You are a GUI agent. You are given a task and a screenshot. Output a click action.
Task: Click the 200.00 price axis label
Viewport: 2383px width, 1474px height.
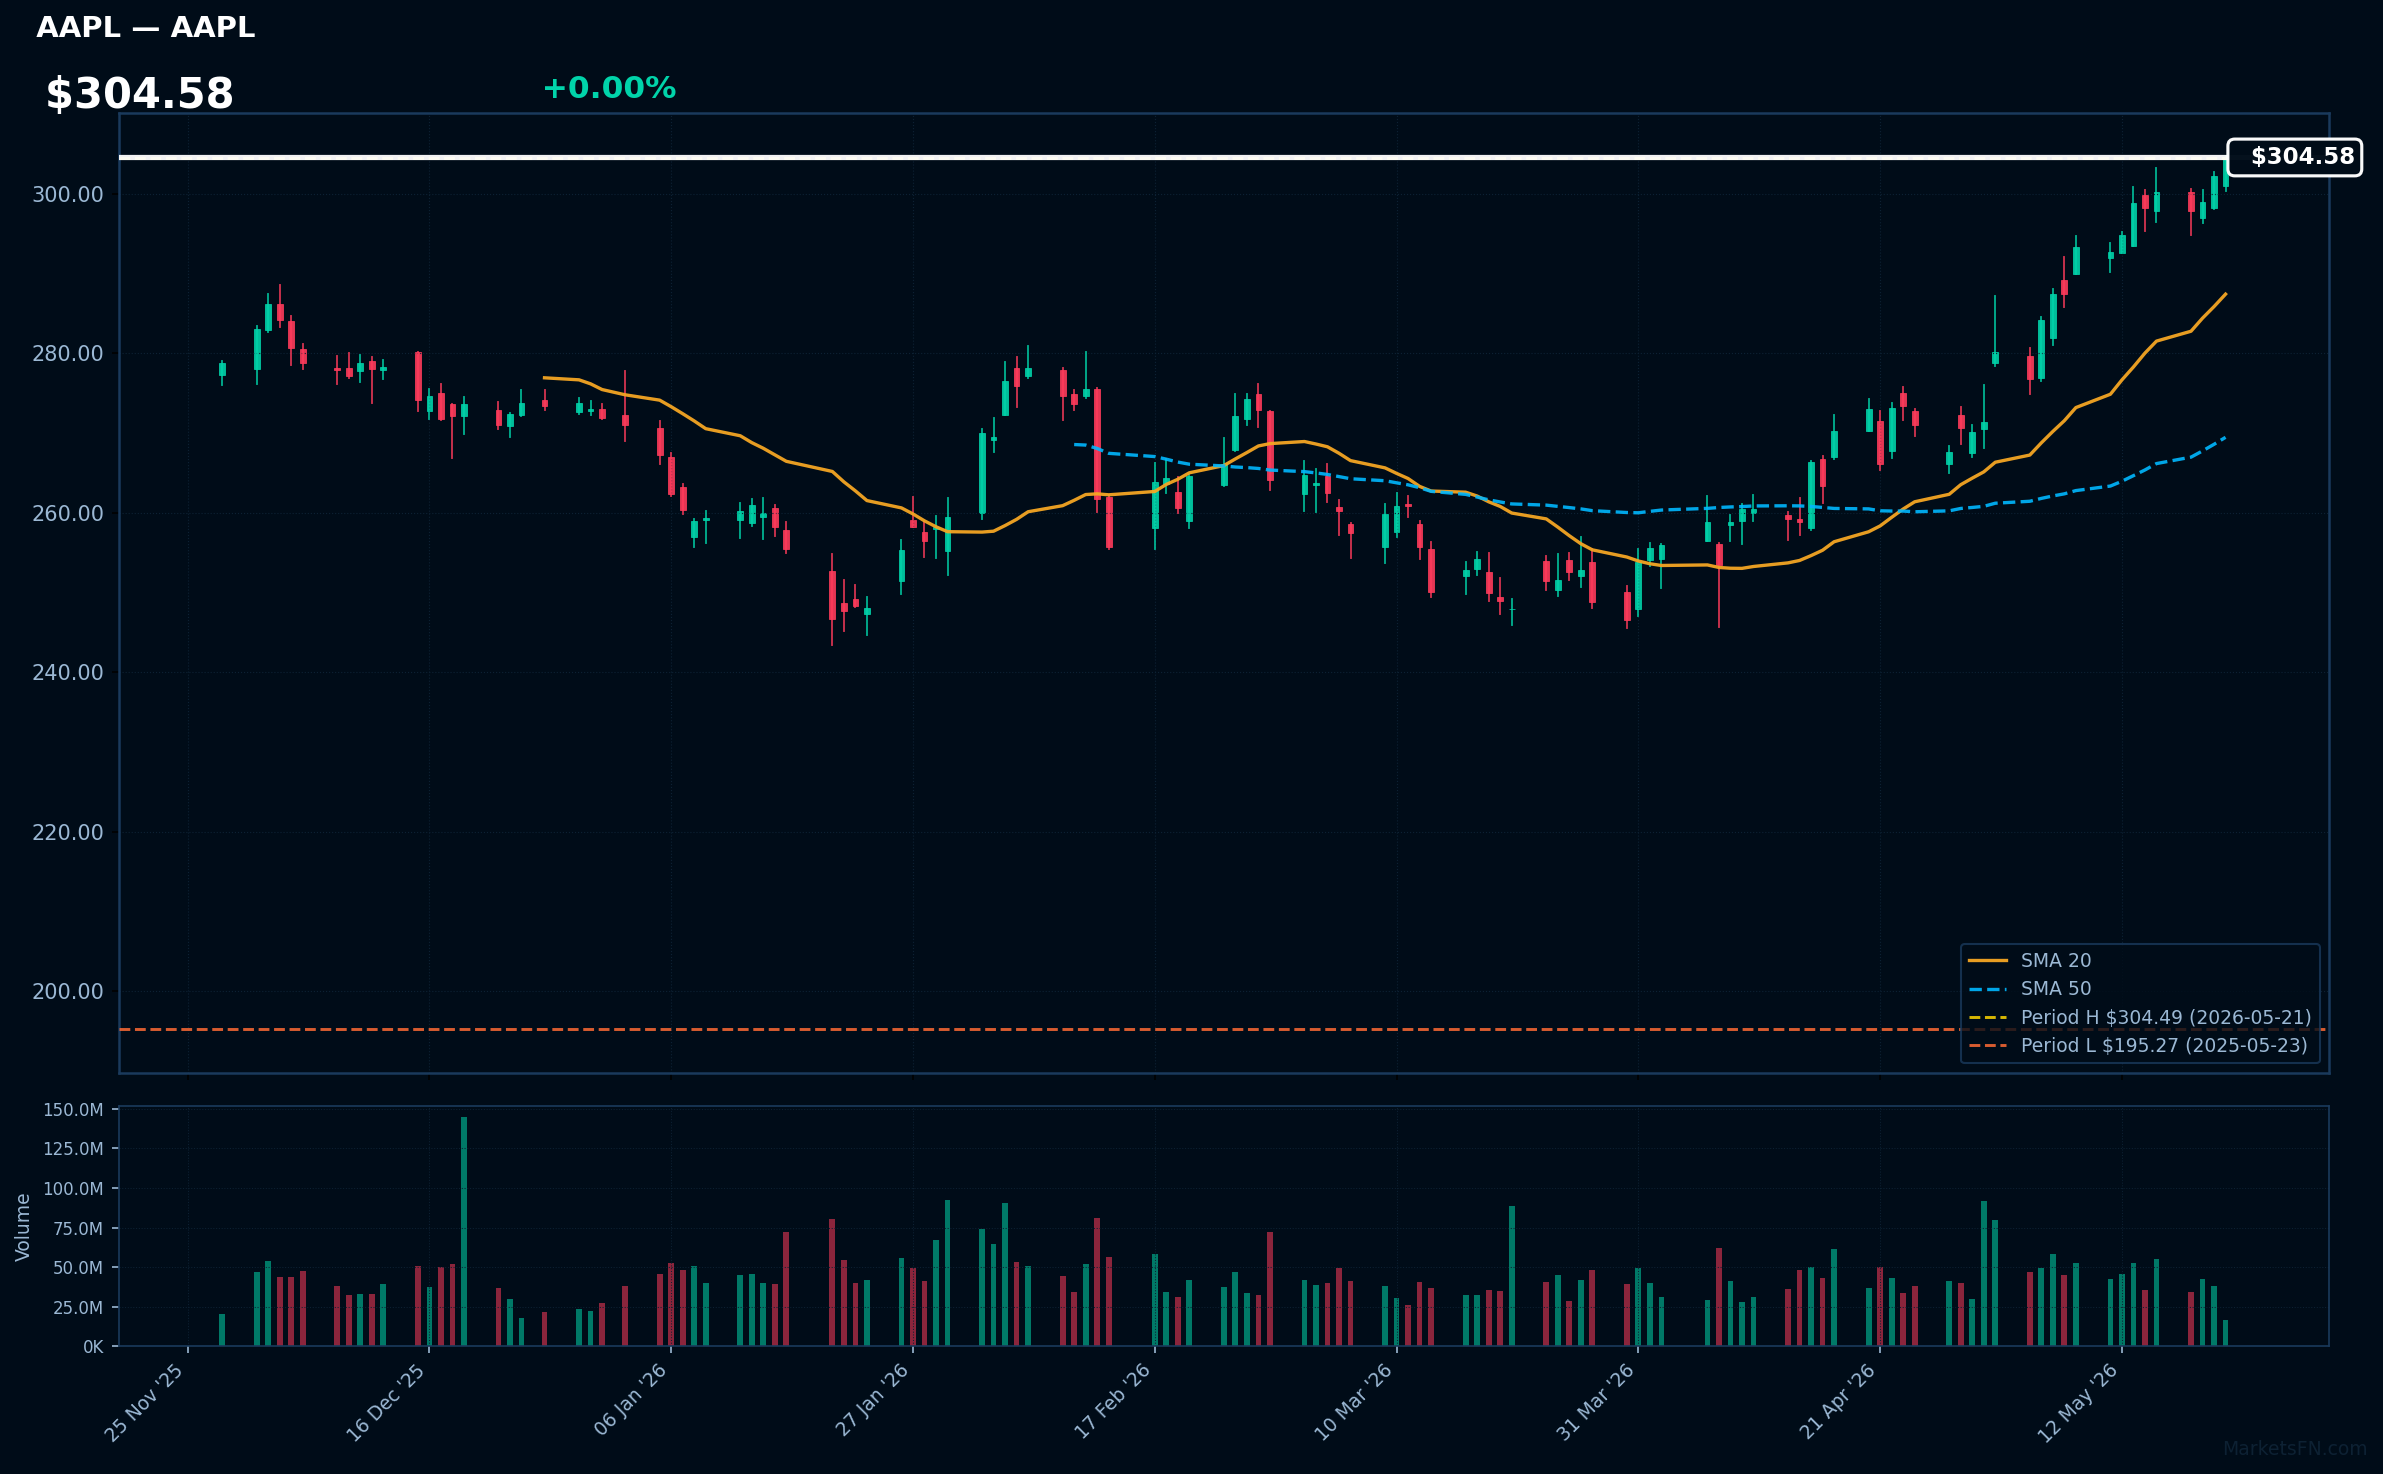click(x=68, y=992)
